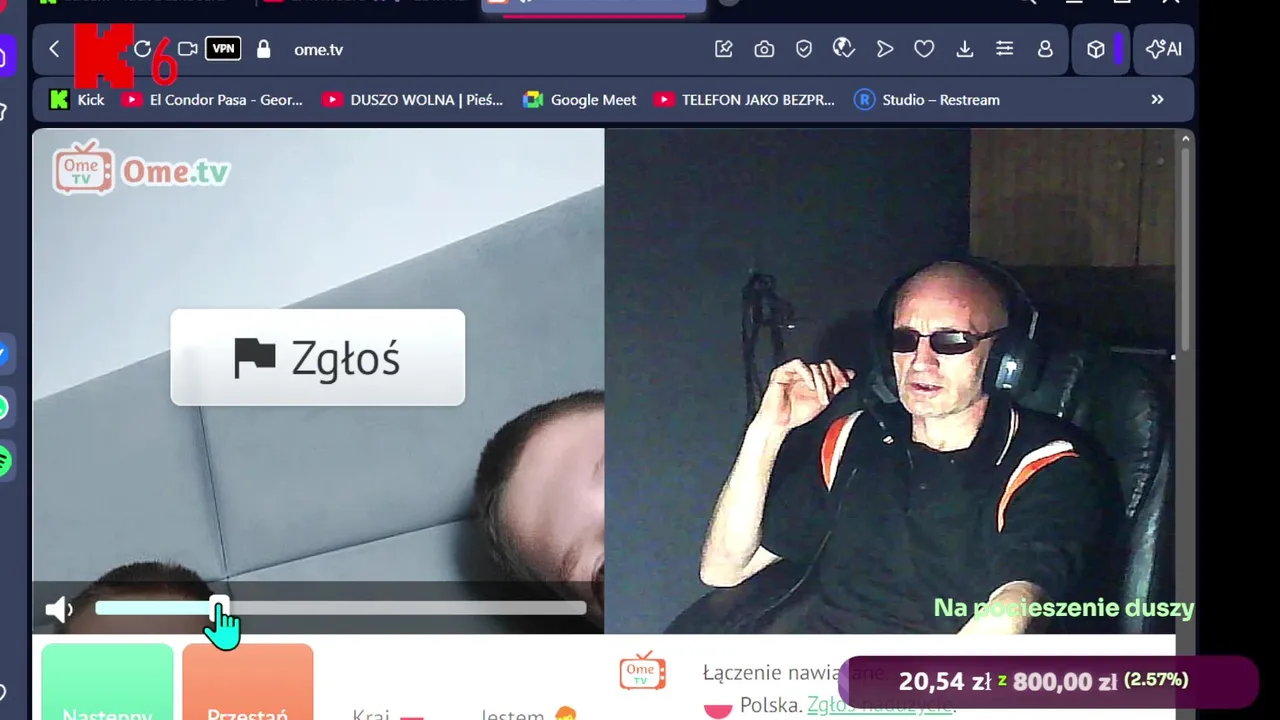
Task: Click the scrollbar up arrow
Action: [1186, 139]
